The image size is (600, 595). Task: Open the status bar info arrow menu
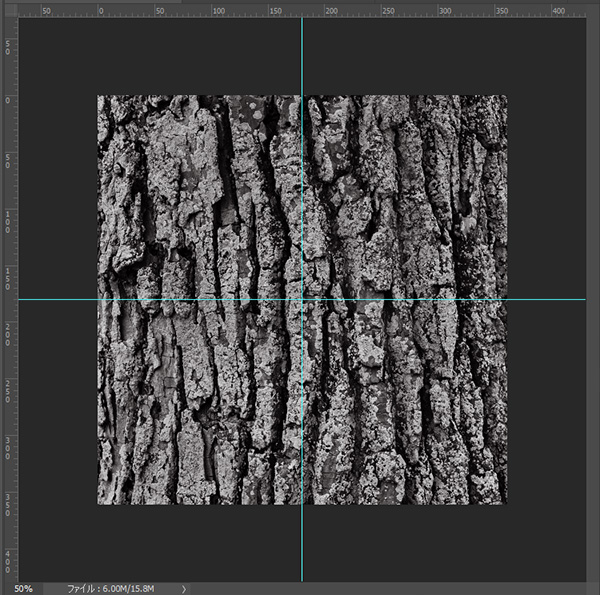184,589
